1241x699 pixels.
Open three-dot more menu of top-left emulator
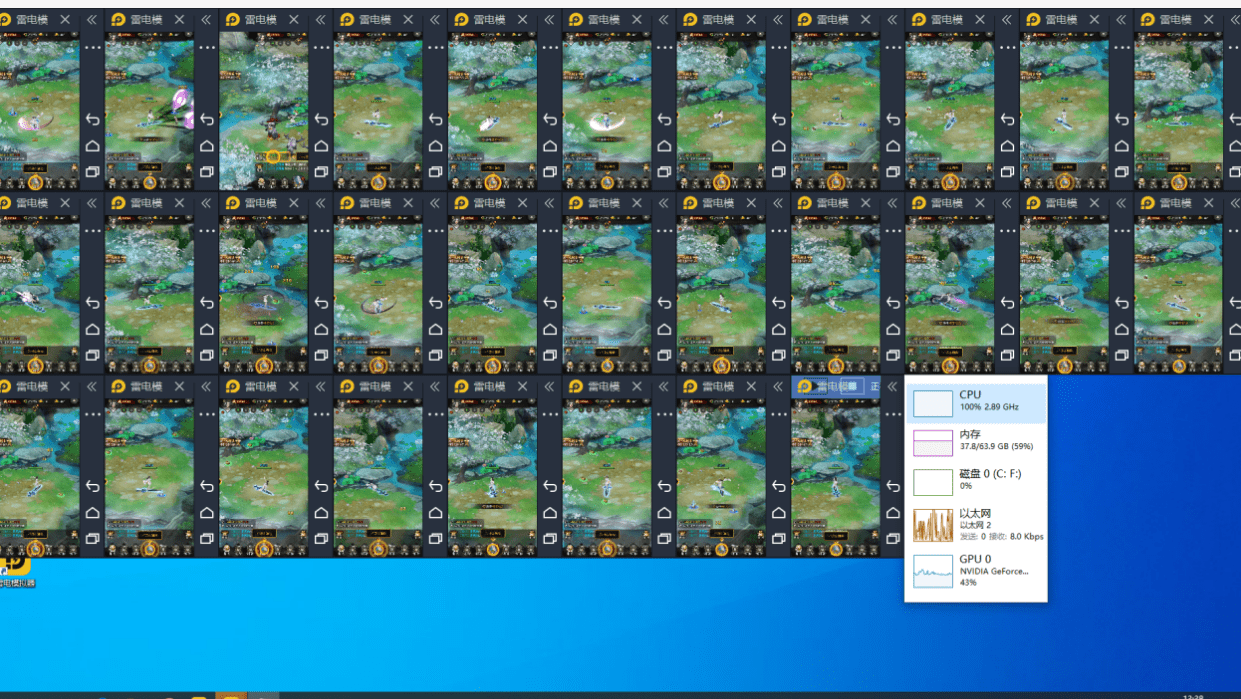(92, 47)
